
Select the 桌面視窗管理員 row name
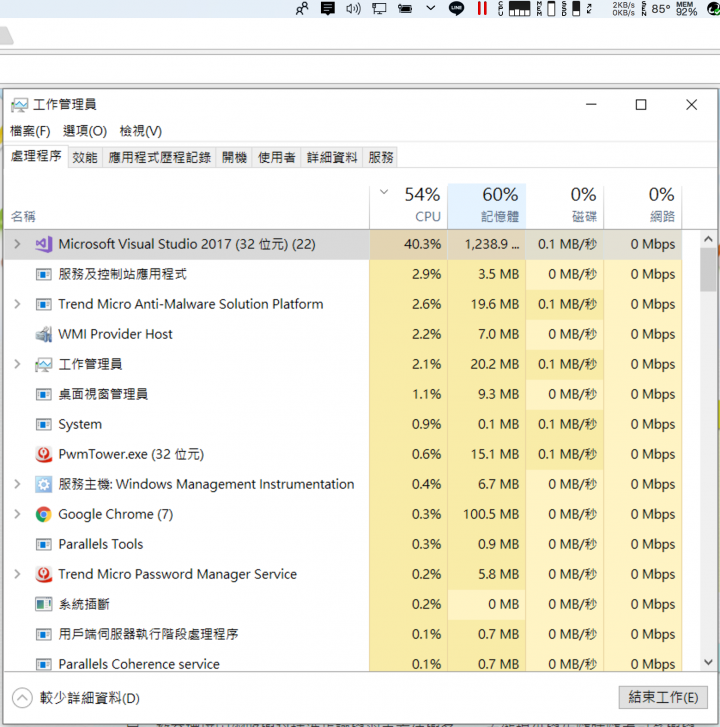click(103, 394)
